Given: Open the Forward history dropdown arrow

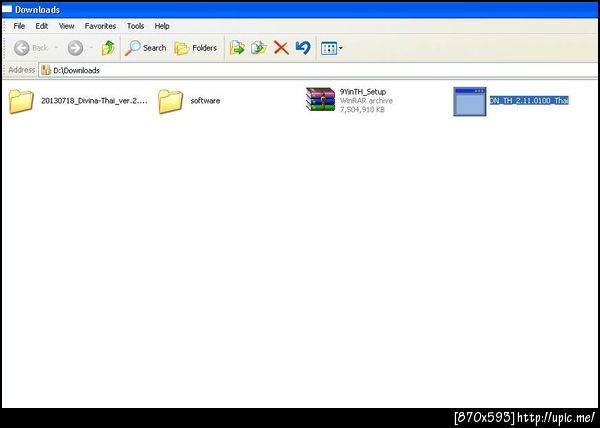Looking at the screenshot, I should (91, 48).
